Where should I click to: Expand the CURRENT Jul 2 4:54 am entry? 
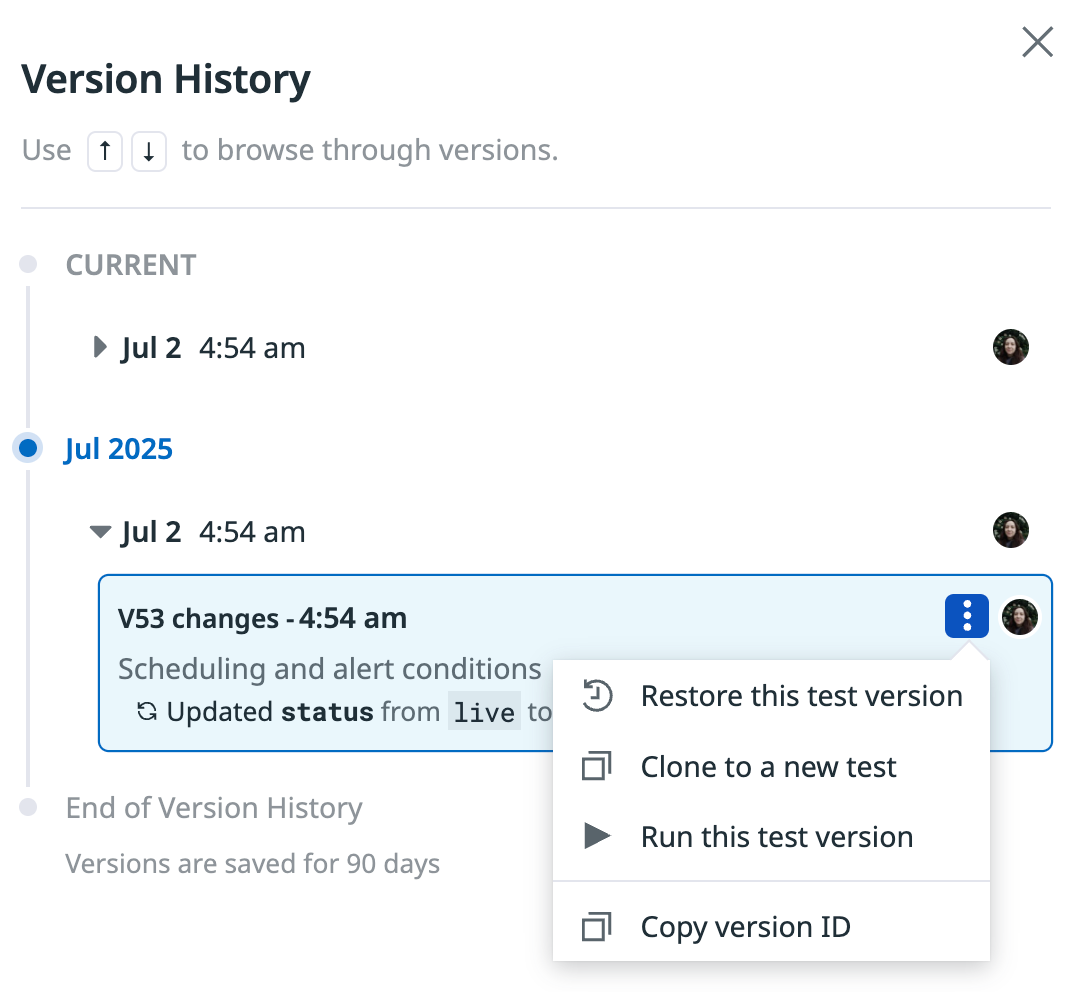click(x=100, y=347)
